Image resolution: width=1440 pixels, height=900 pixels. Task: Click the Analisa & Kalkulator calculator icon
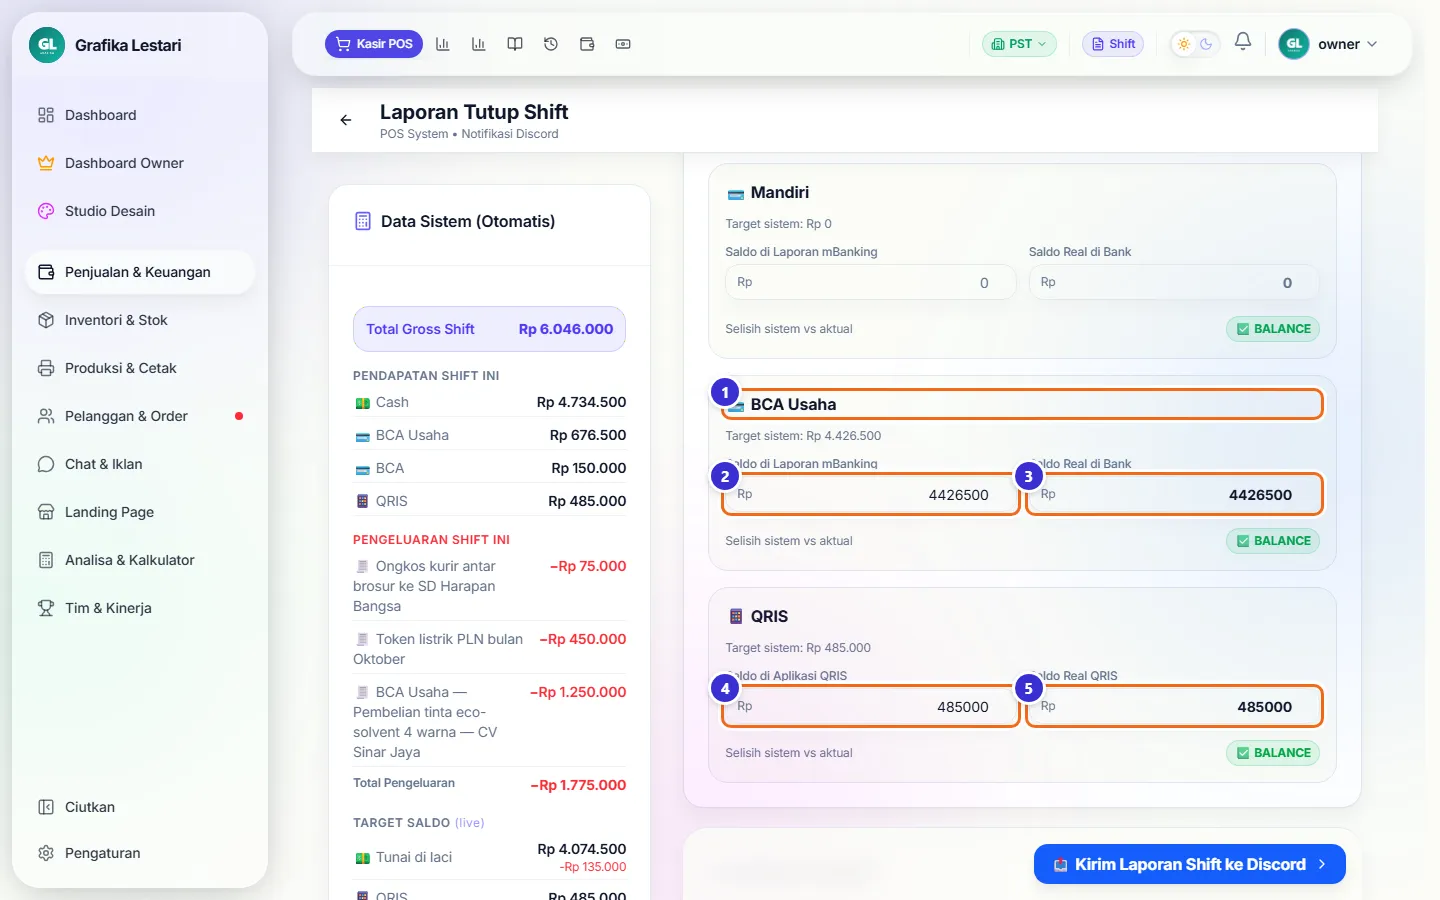coord(46,560)
